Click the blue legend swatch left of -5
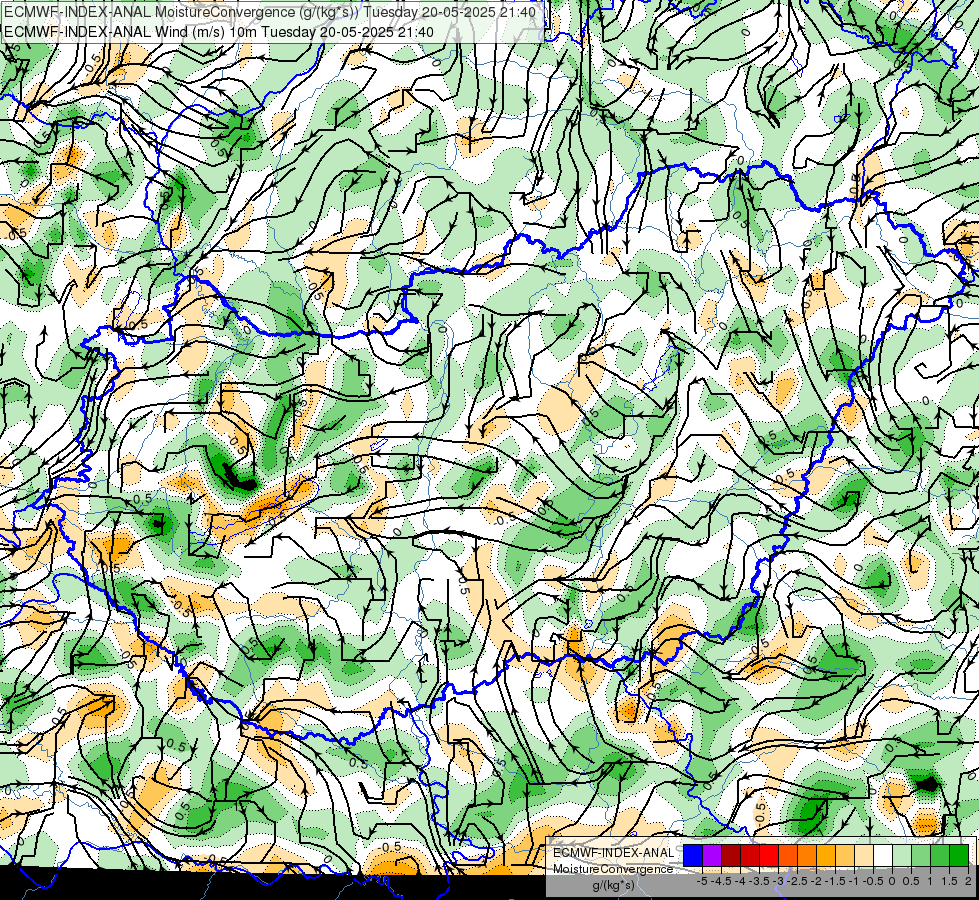 coord(693,856)
